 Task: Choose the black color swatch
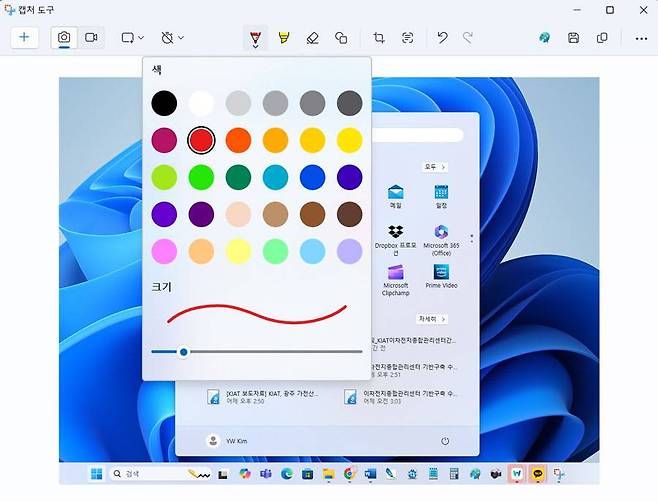click(164, 102)
